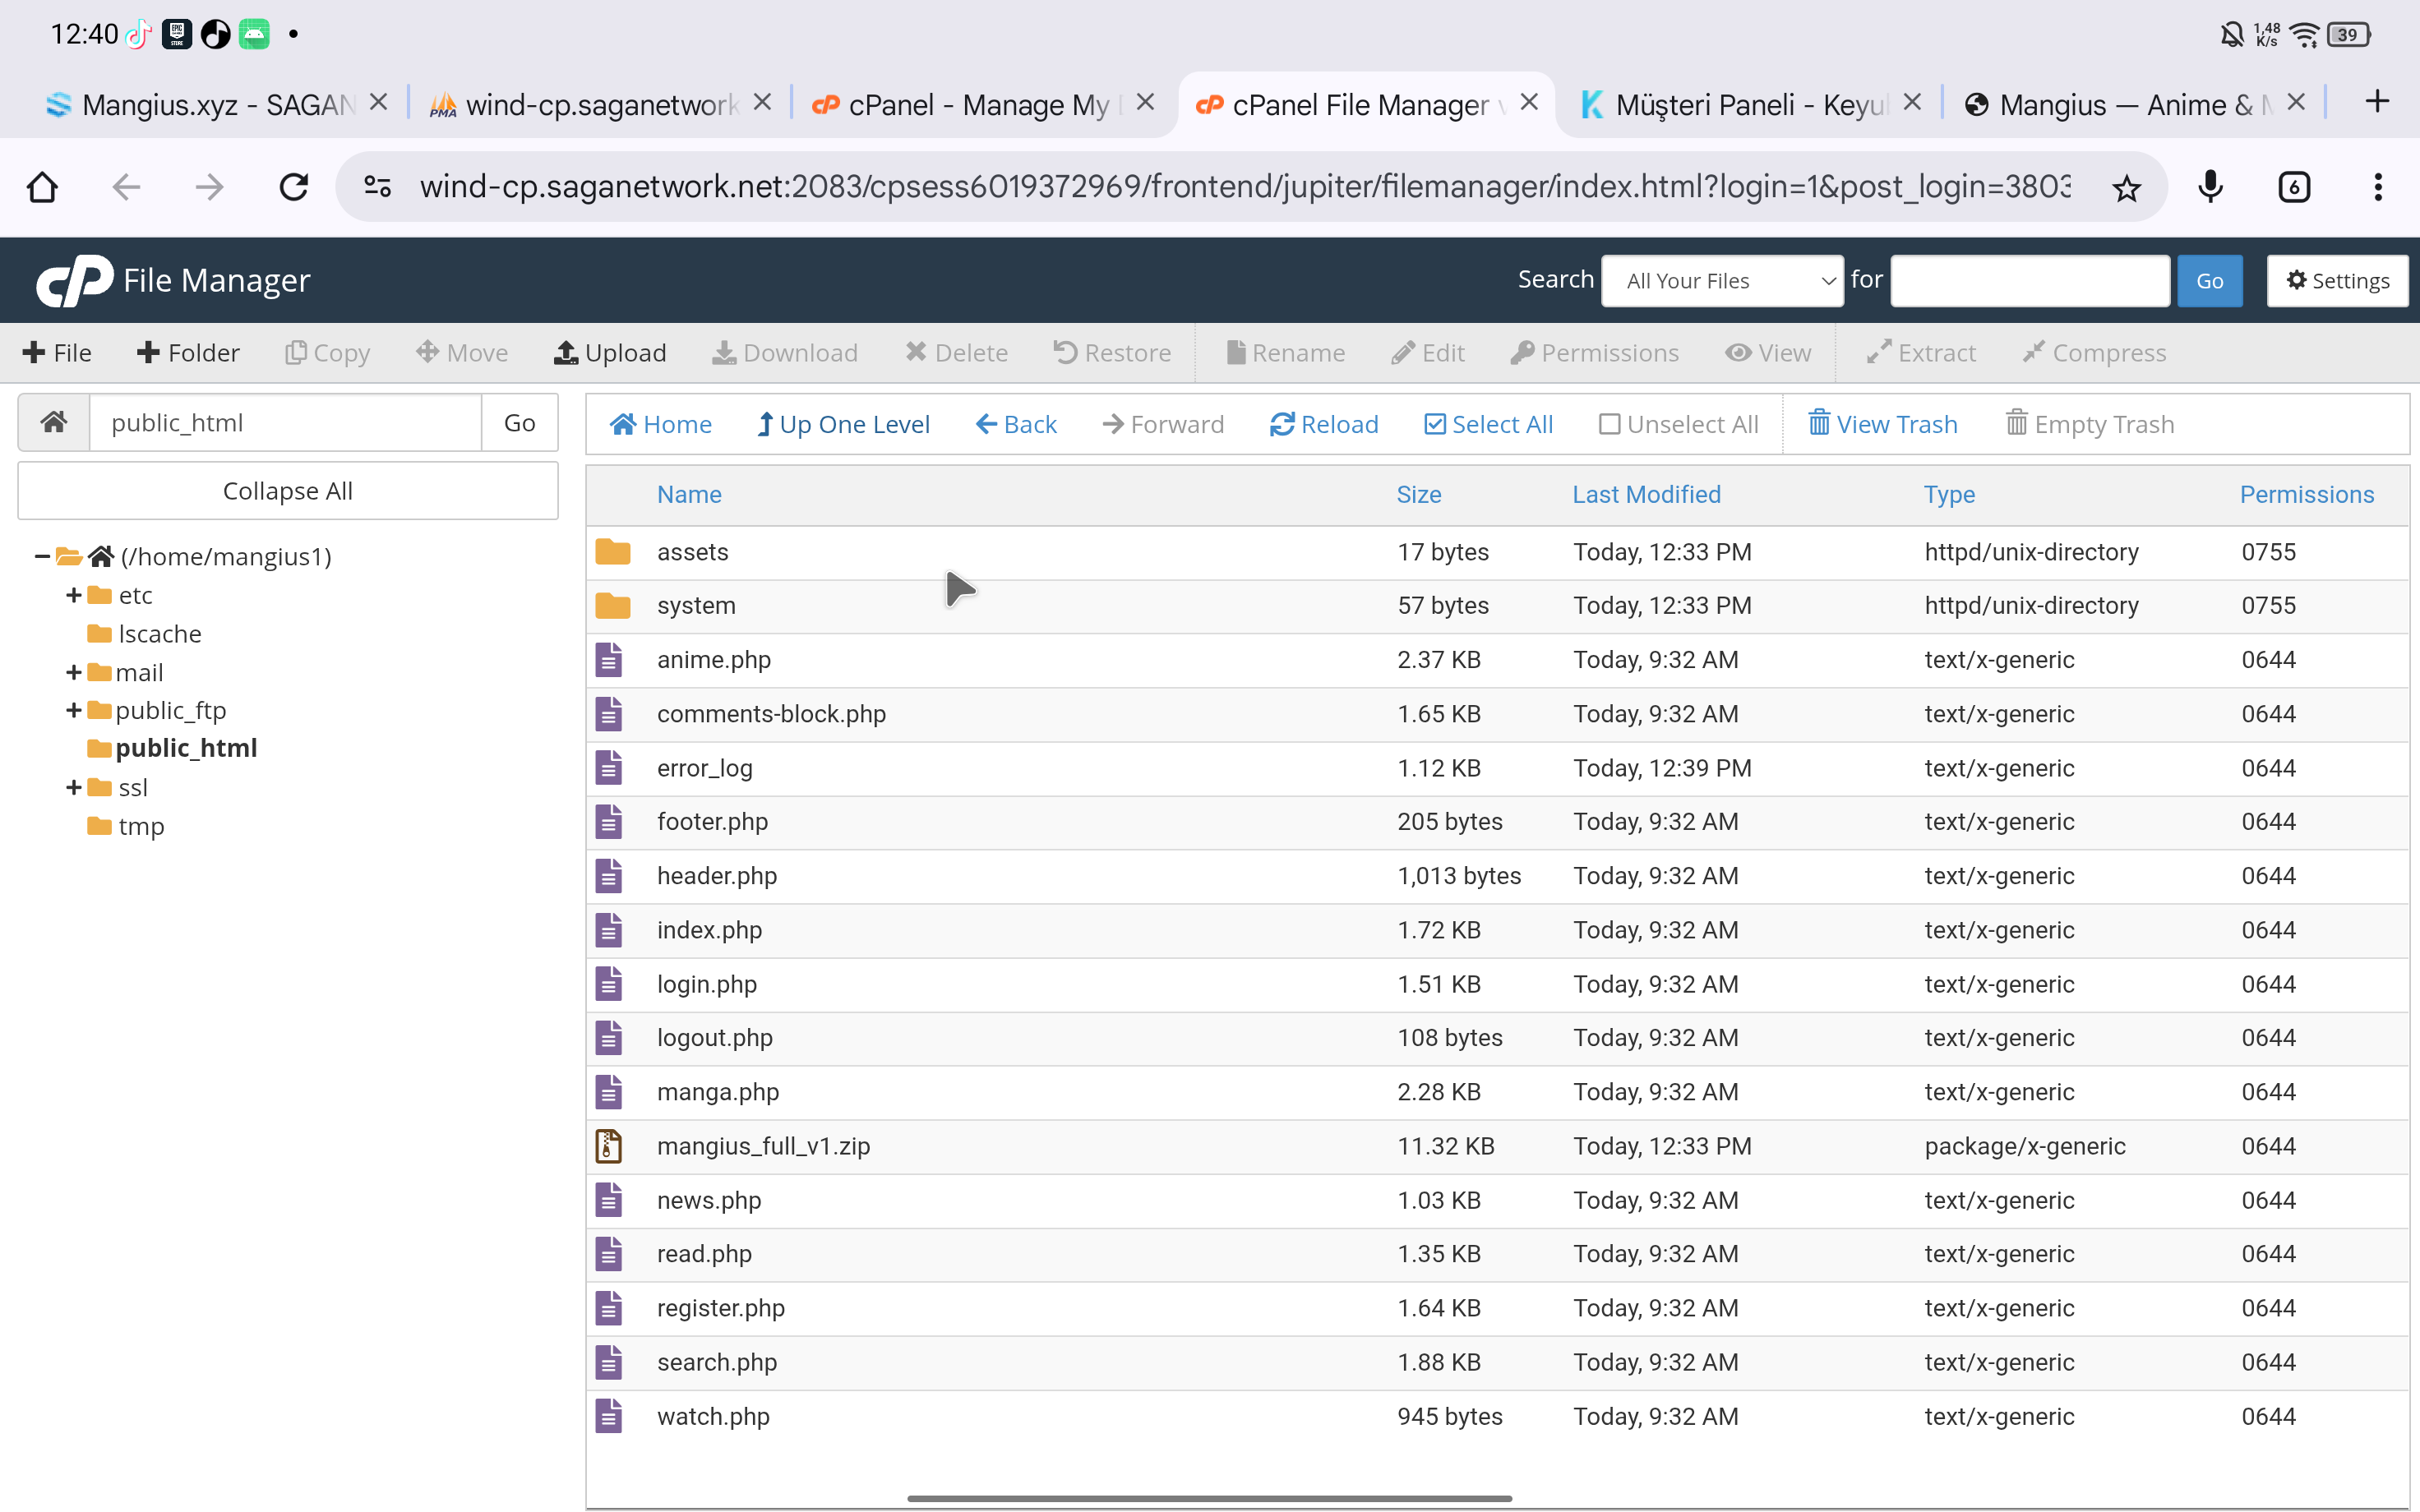Screen dimensions: 2420x1512
Task: Open the mangius_full_v1.zip archive icon
Action: click(609, 1146)
